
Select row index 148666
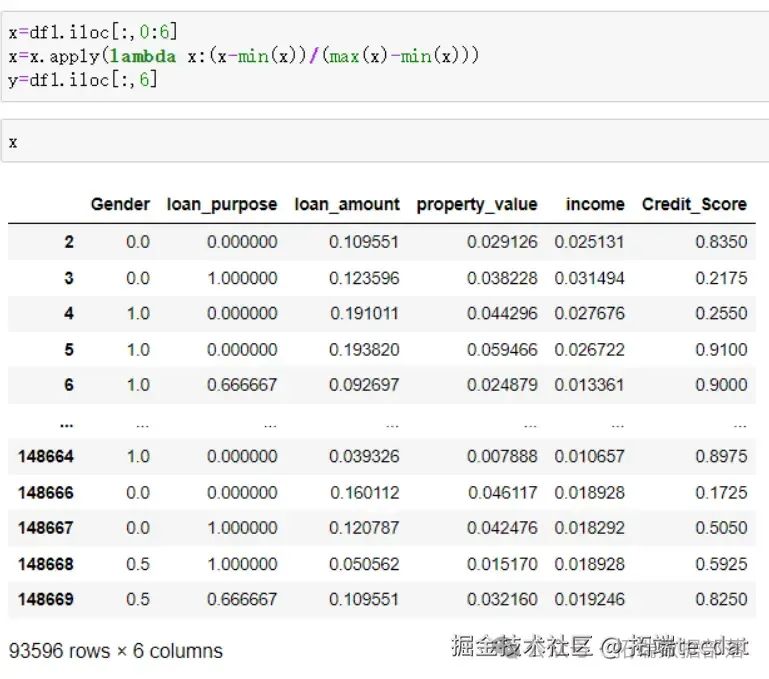tap(46, 493)
